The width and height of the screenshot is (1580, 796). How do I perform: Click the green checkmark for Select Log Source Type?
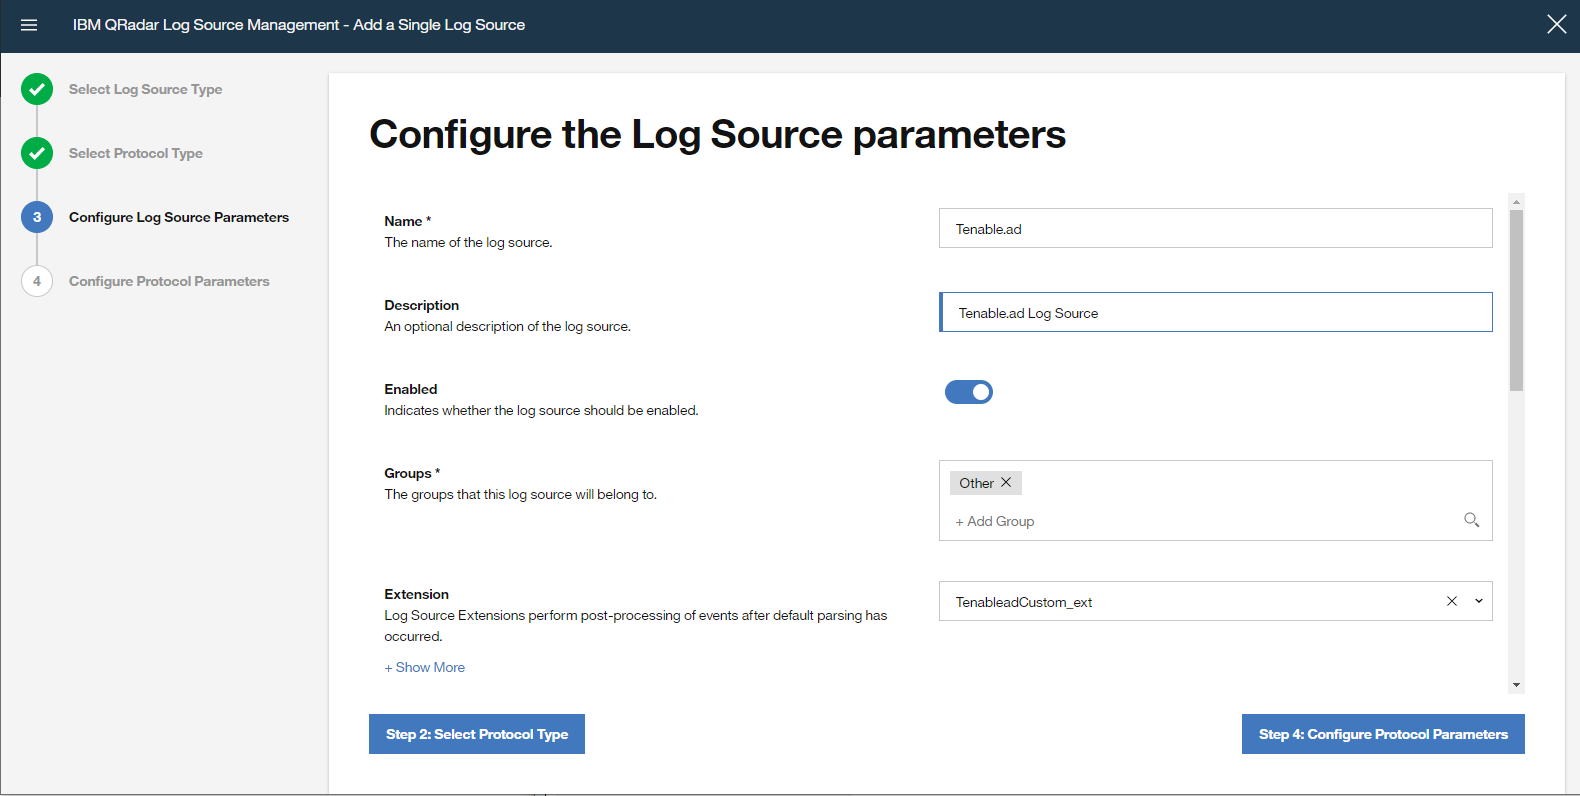pyautogui.click(x=37, y=89)
